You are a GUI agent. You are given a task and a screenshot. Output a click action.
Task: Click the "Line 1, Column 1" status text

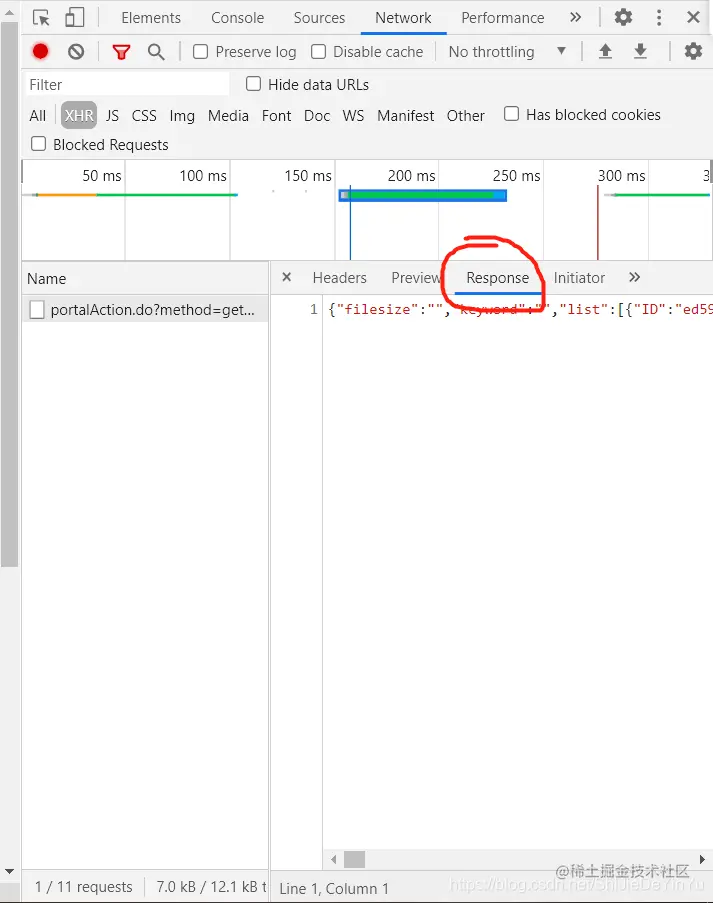coord(334,889)
